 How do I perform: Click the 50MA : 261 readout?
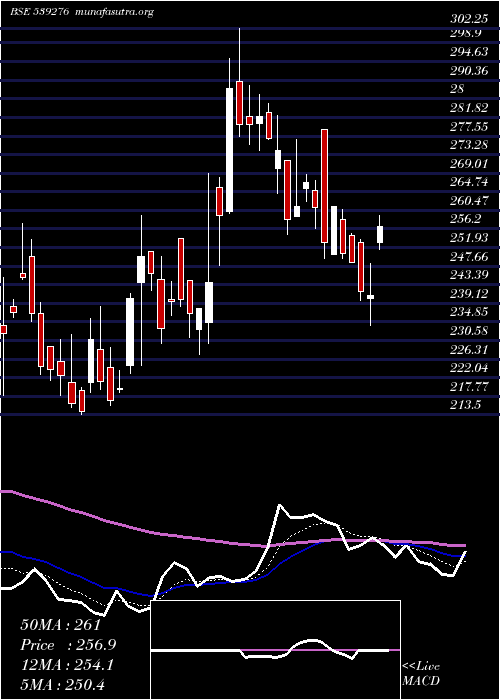[60, 625]
